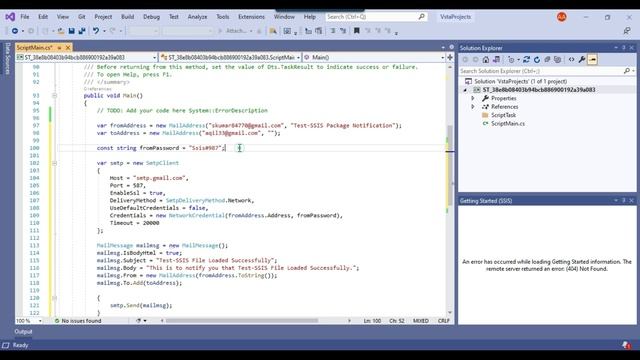Click the Save icon in the toolbar
The height and width of the screenshot is (360, 640).
(x=71, y=31)
